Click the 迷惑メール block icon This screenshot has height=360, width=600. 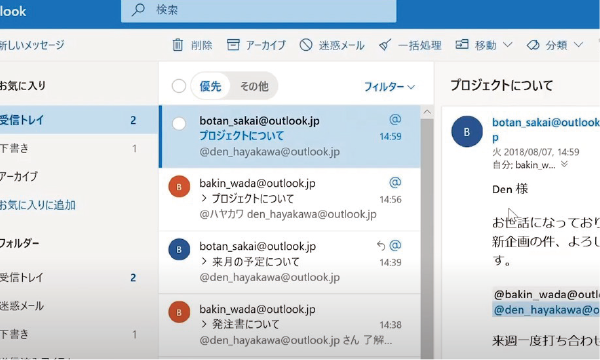(x=306, y=45)
